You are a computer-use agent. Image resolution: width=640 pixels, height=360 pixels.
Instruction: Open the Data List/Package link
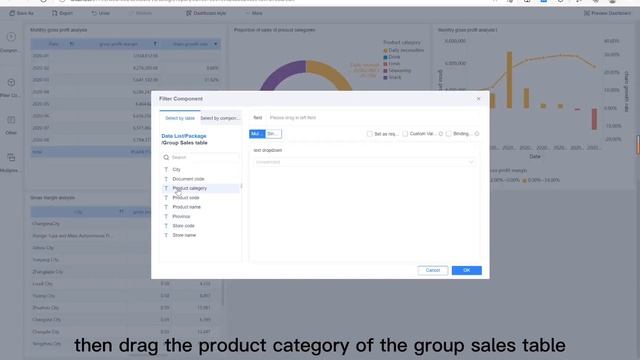(184, 136)
